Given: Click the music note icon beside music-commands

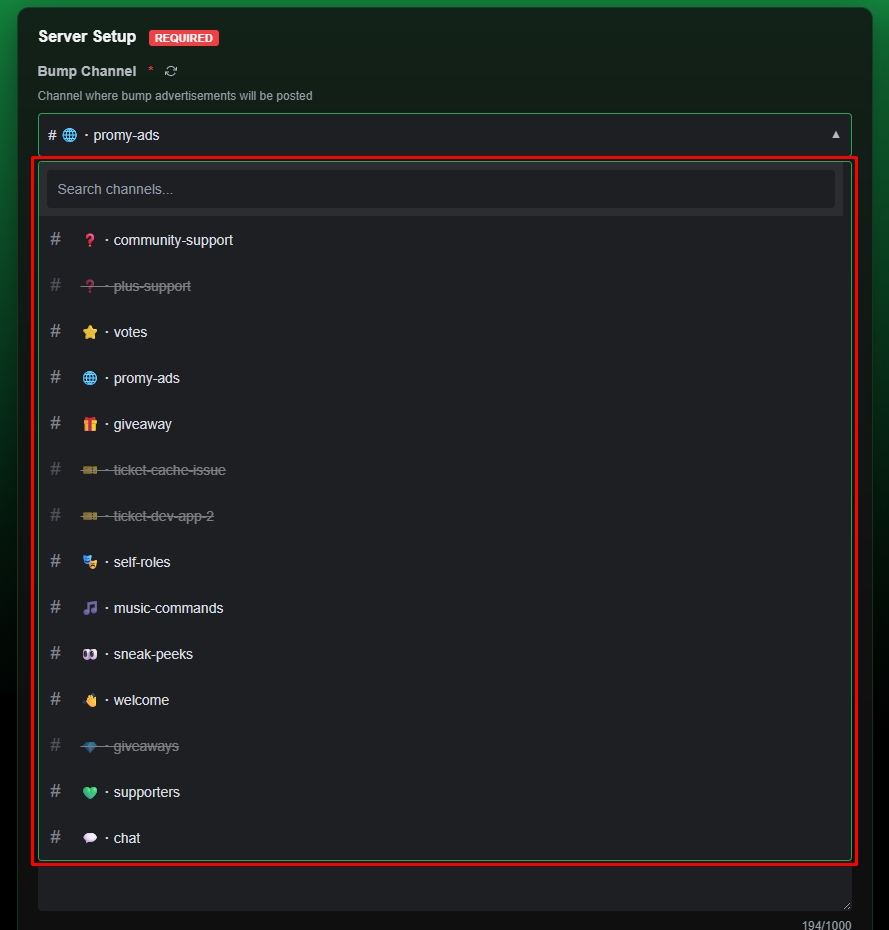Looking at the screenshot, I should 89,608.
